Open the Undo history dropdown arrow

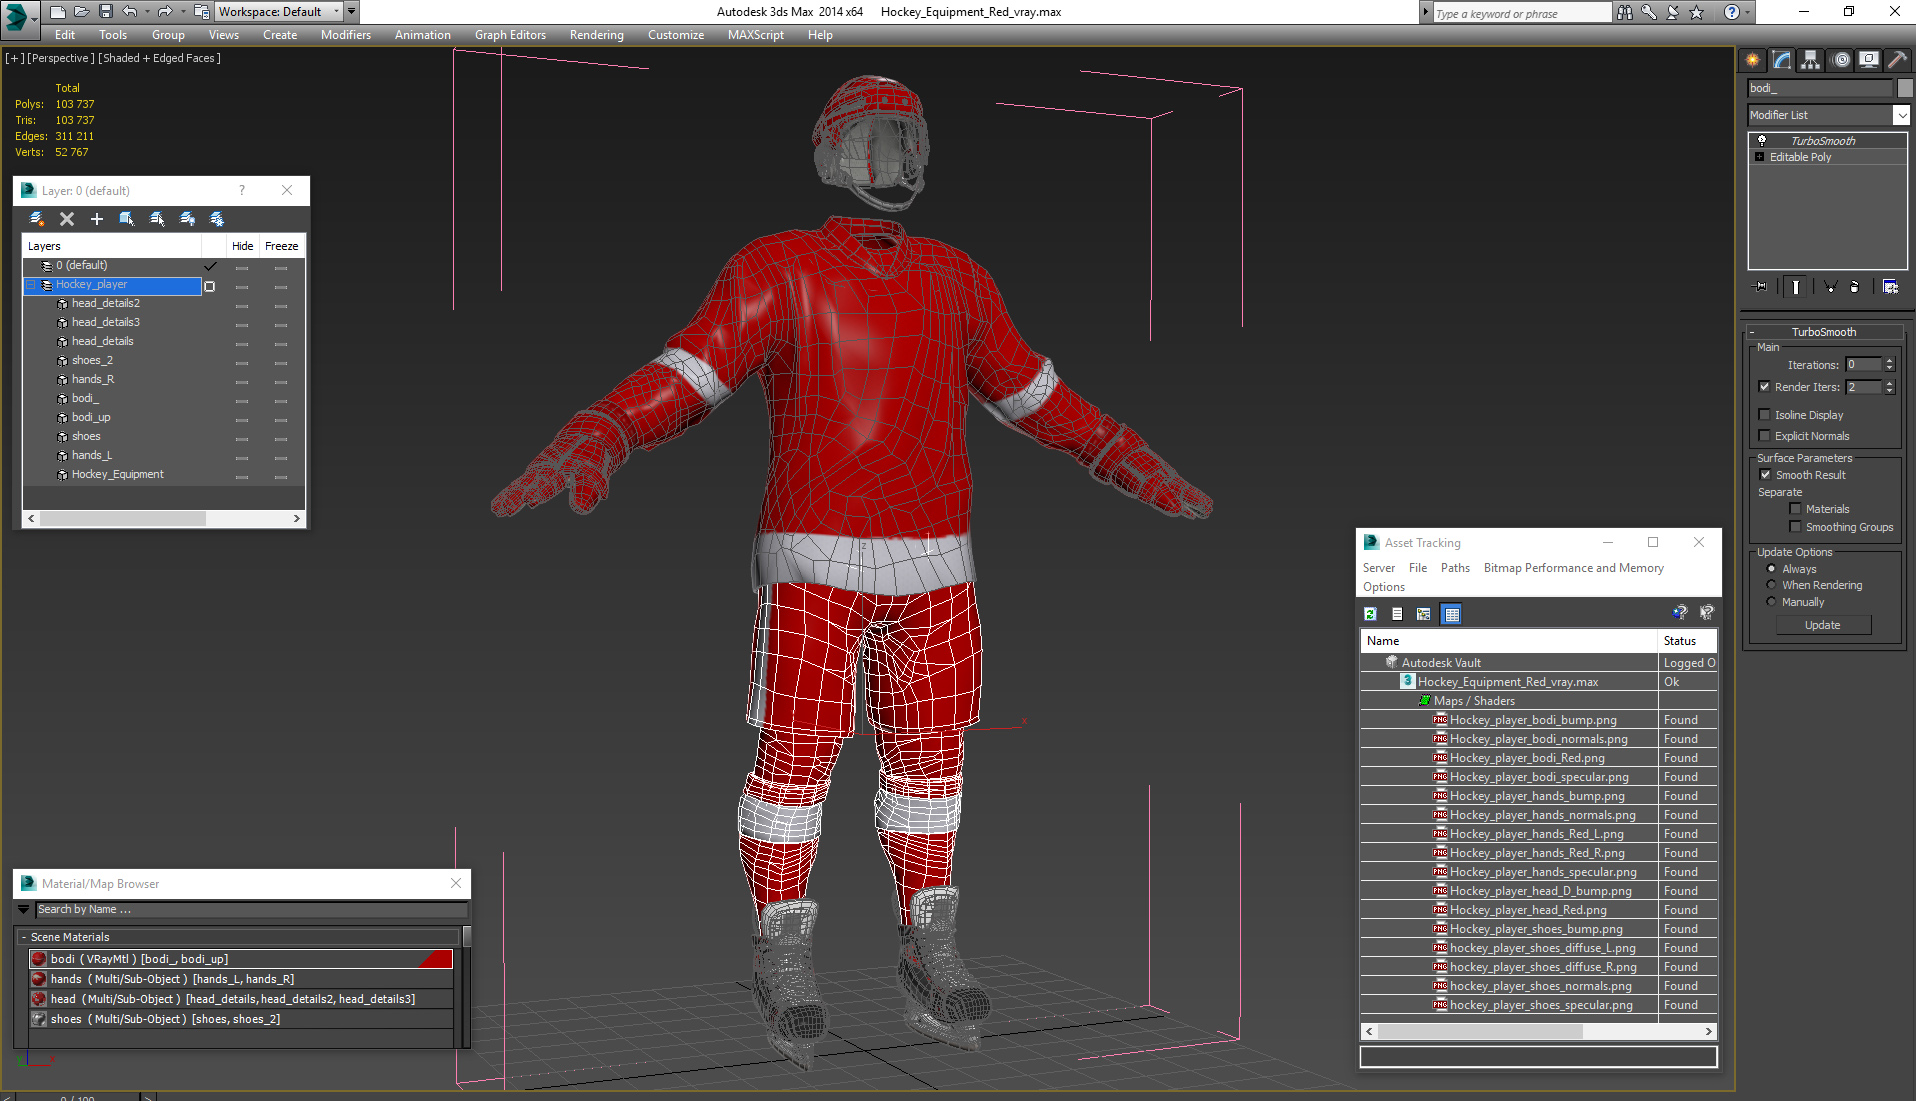[x=146, y=12]
